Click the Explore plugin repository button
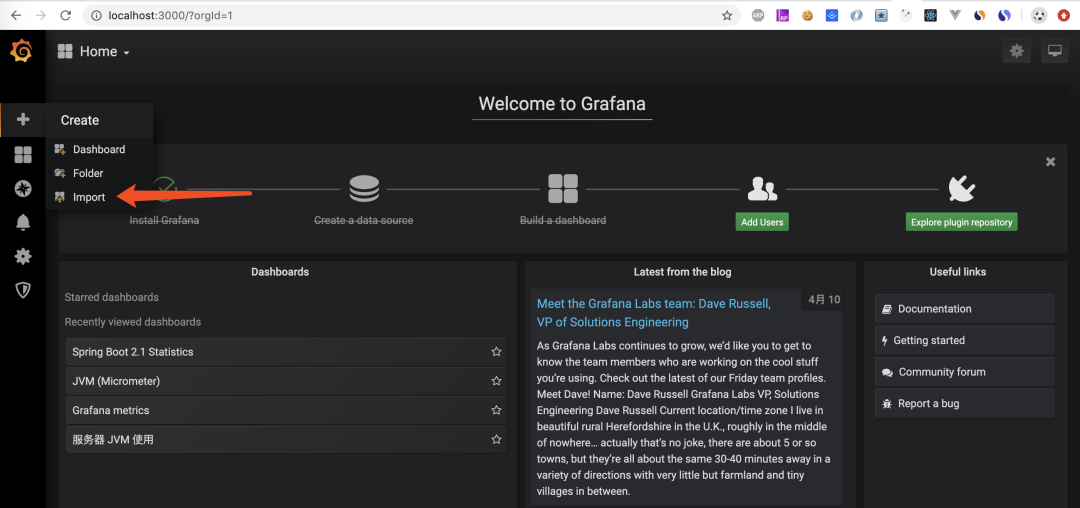Screen dimensions: 1080x508 [961, 222]
